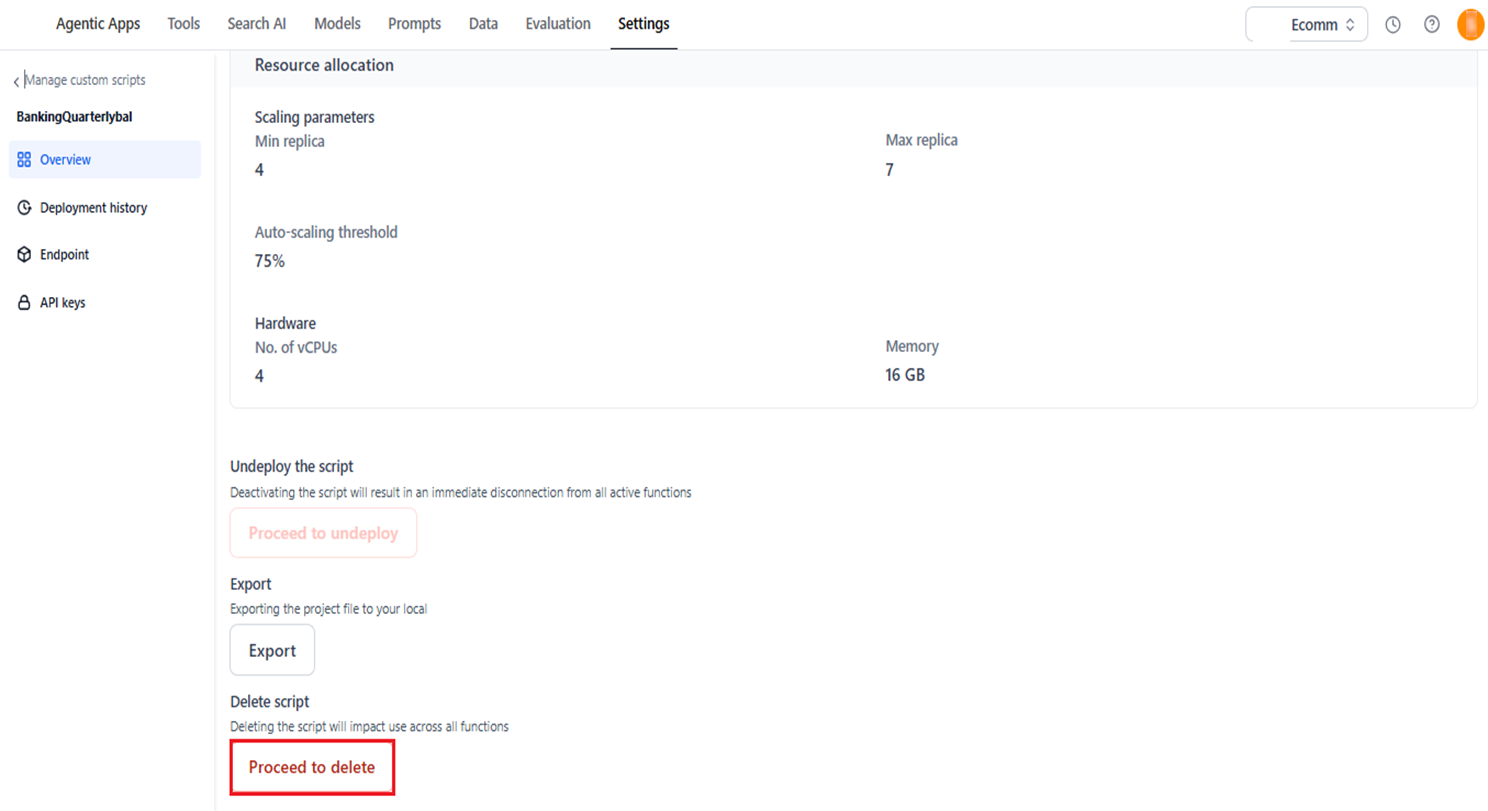Click the Endpoint cube icon
Screen dimensions: 1488x811
pos(22,254)
